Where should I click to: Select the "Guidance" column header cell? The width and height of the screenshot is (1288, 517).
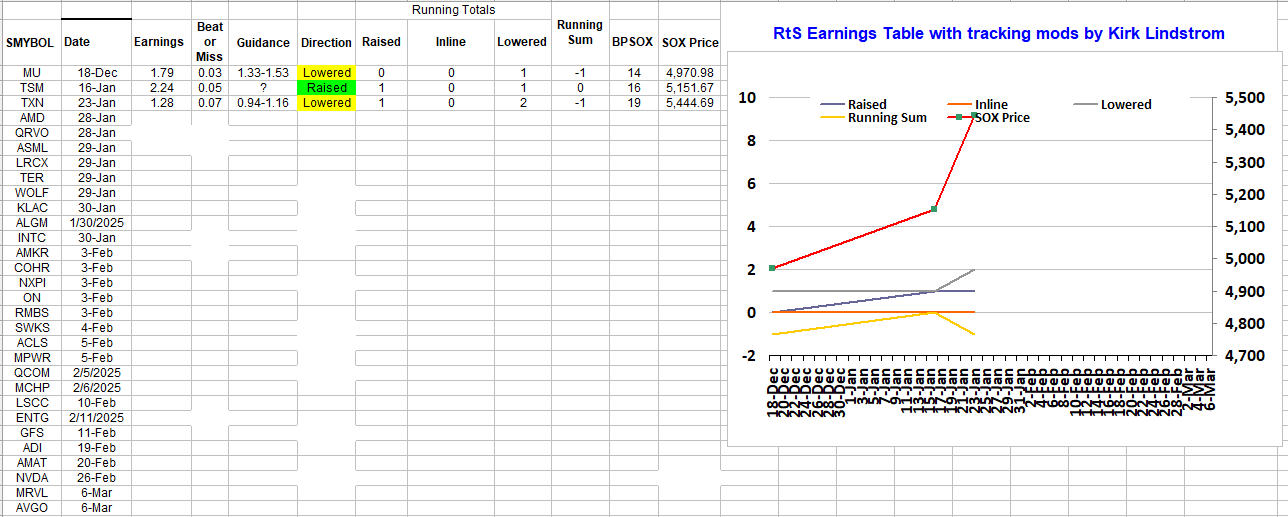[x=263, y=43]
